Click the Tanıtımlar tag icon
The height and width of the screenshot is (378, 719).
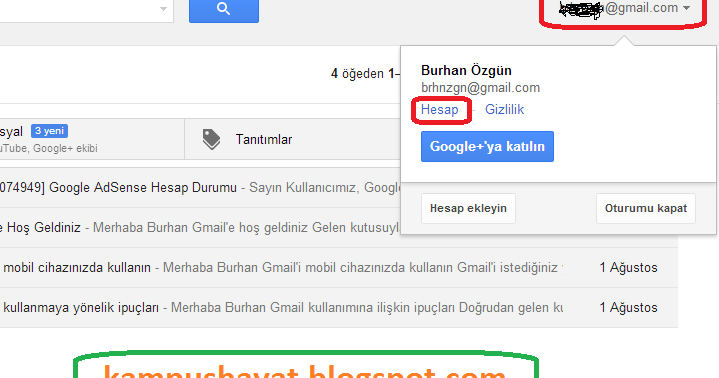(x=211, y=139)
